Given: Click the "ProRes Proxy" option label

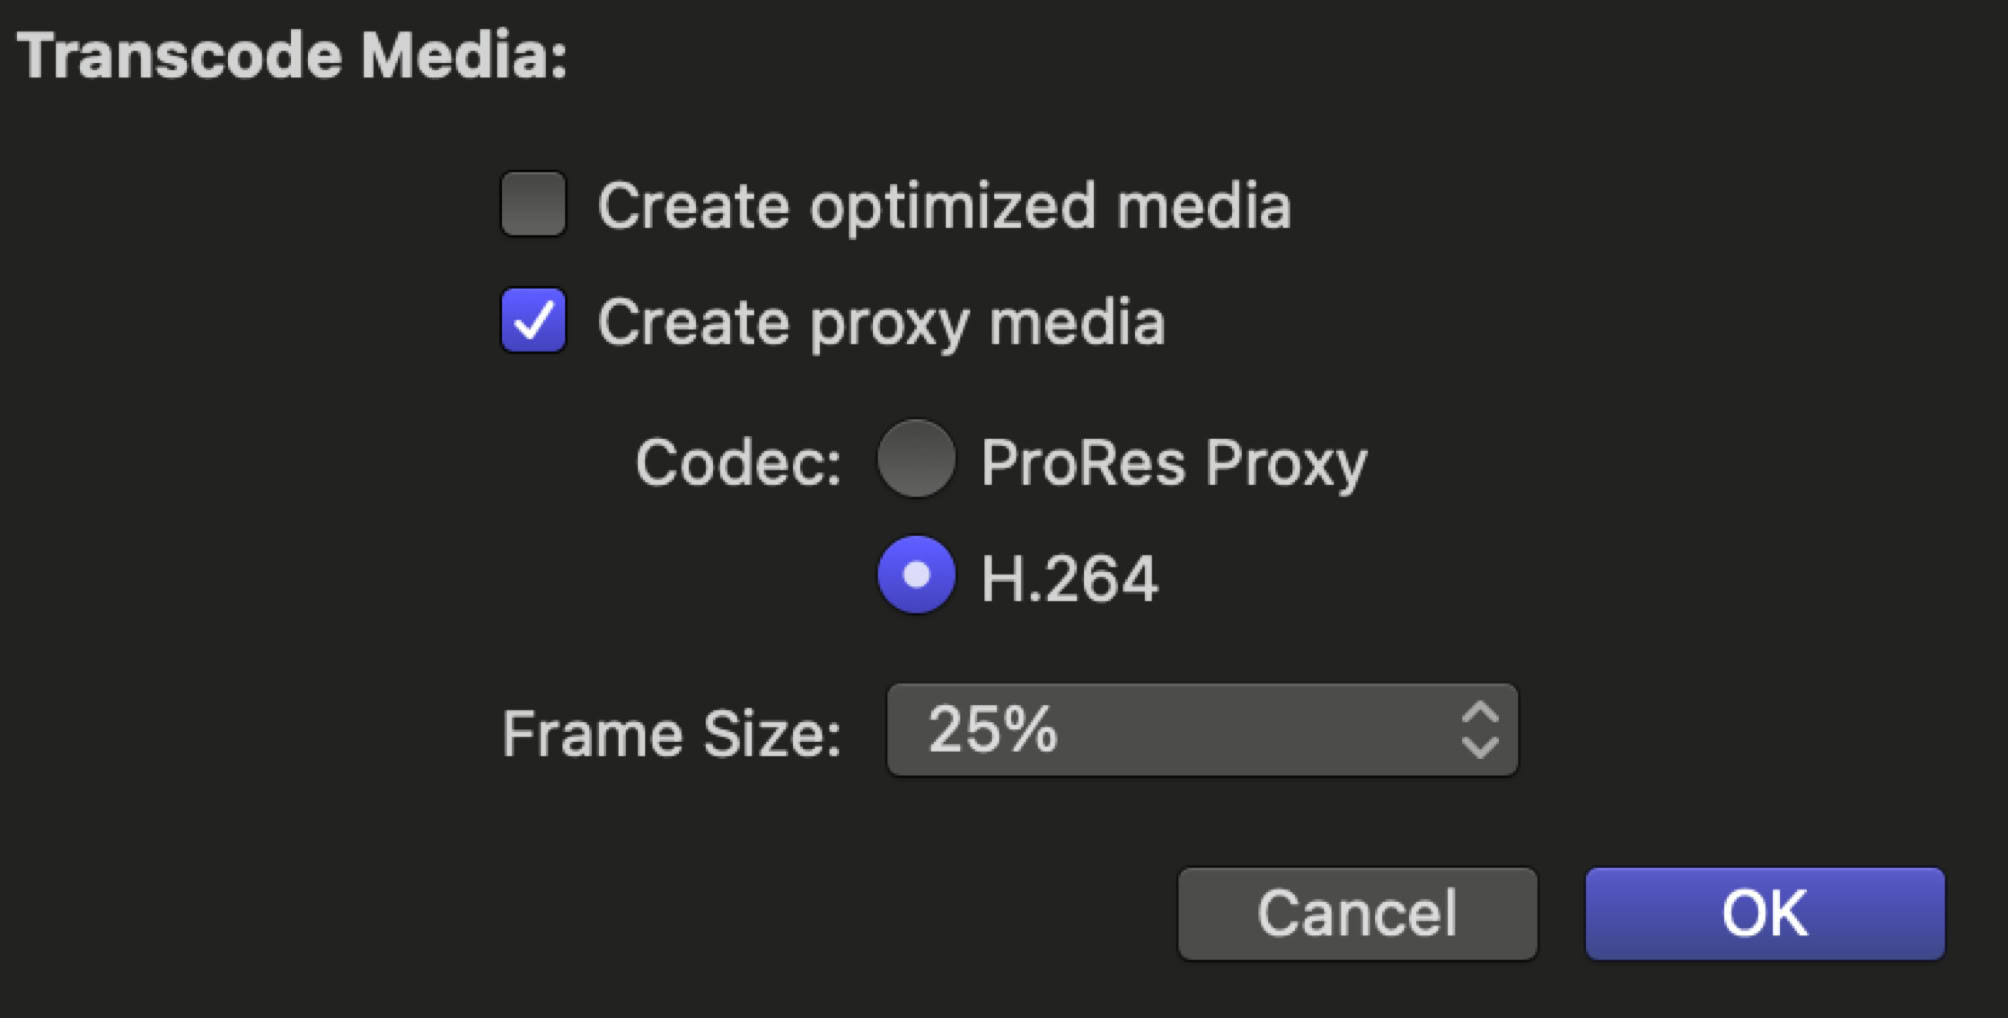Looking at the screenshot, I should (1173, 463).
